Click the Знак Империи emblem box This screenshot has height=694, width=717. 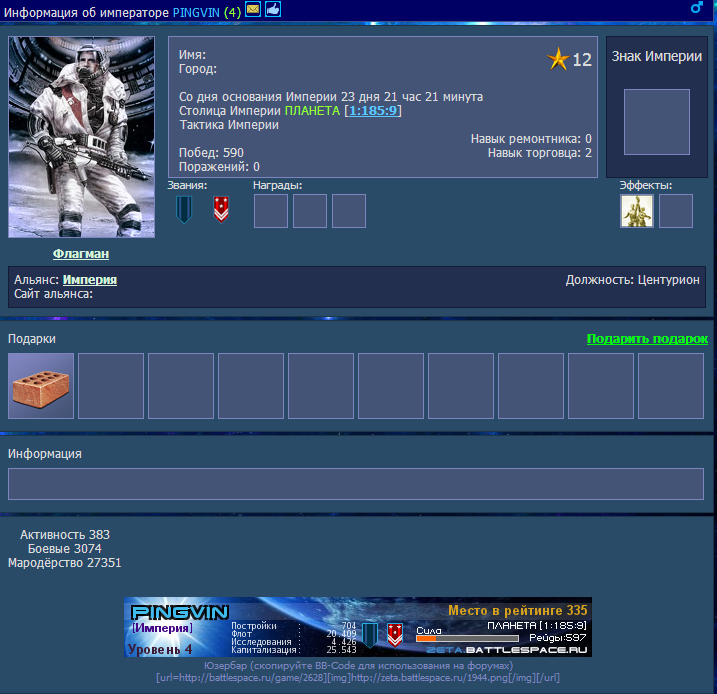pos(656,122)
